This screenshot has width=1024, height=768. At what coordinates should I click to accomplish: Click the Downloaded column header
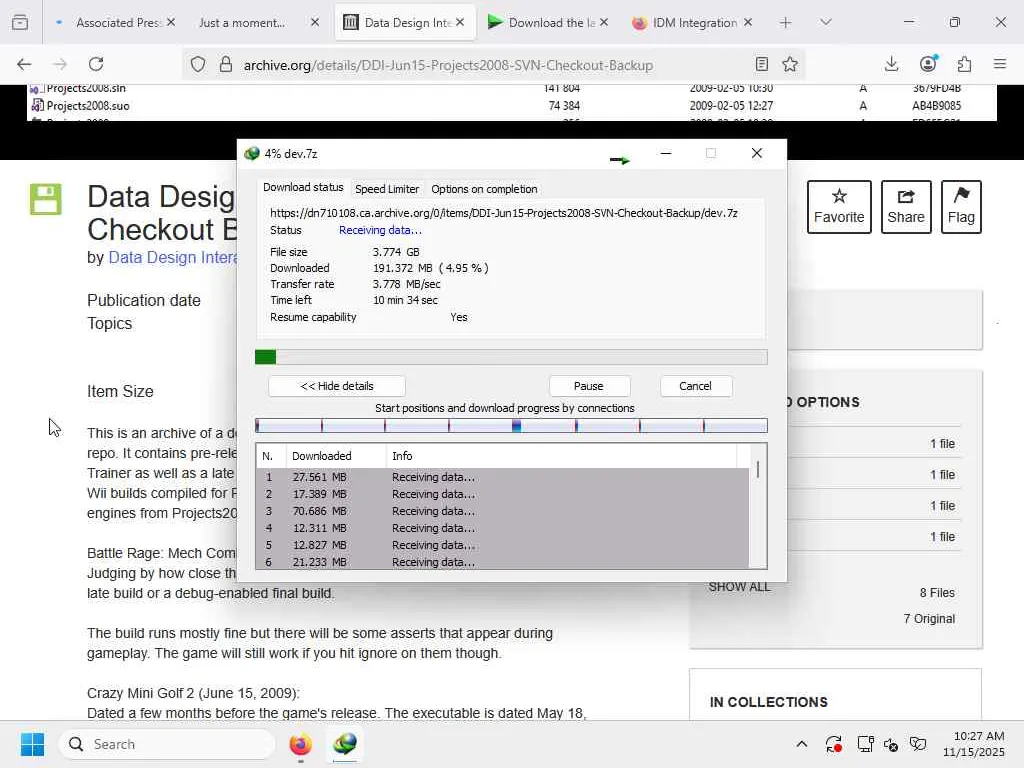(x=336, y=456)
